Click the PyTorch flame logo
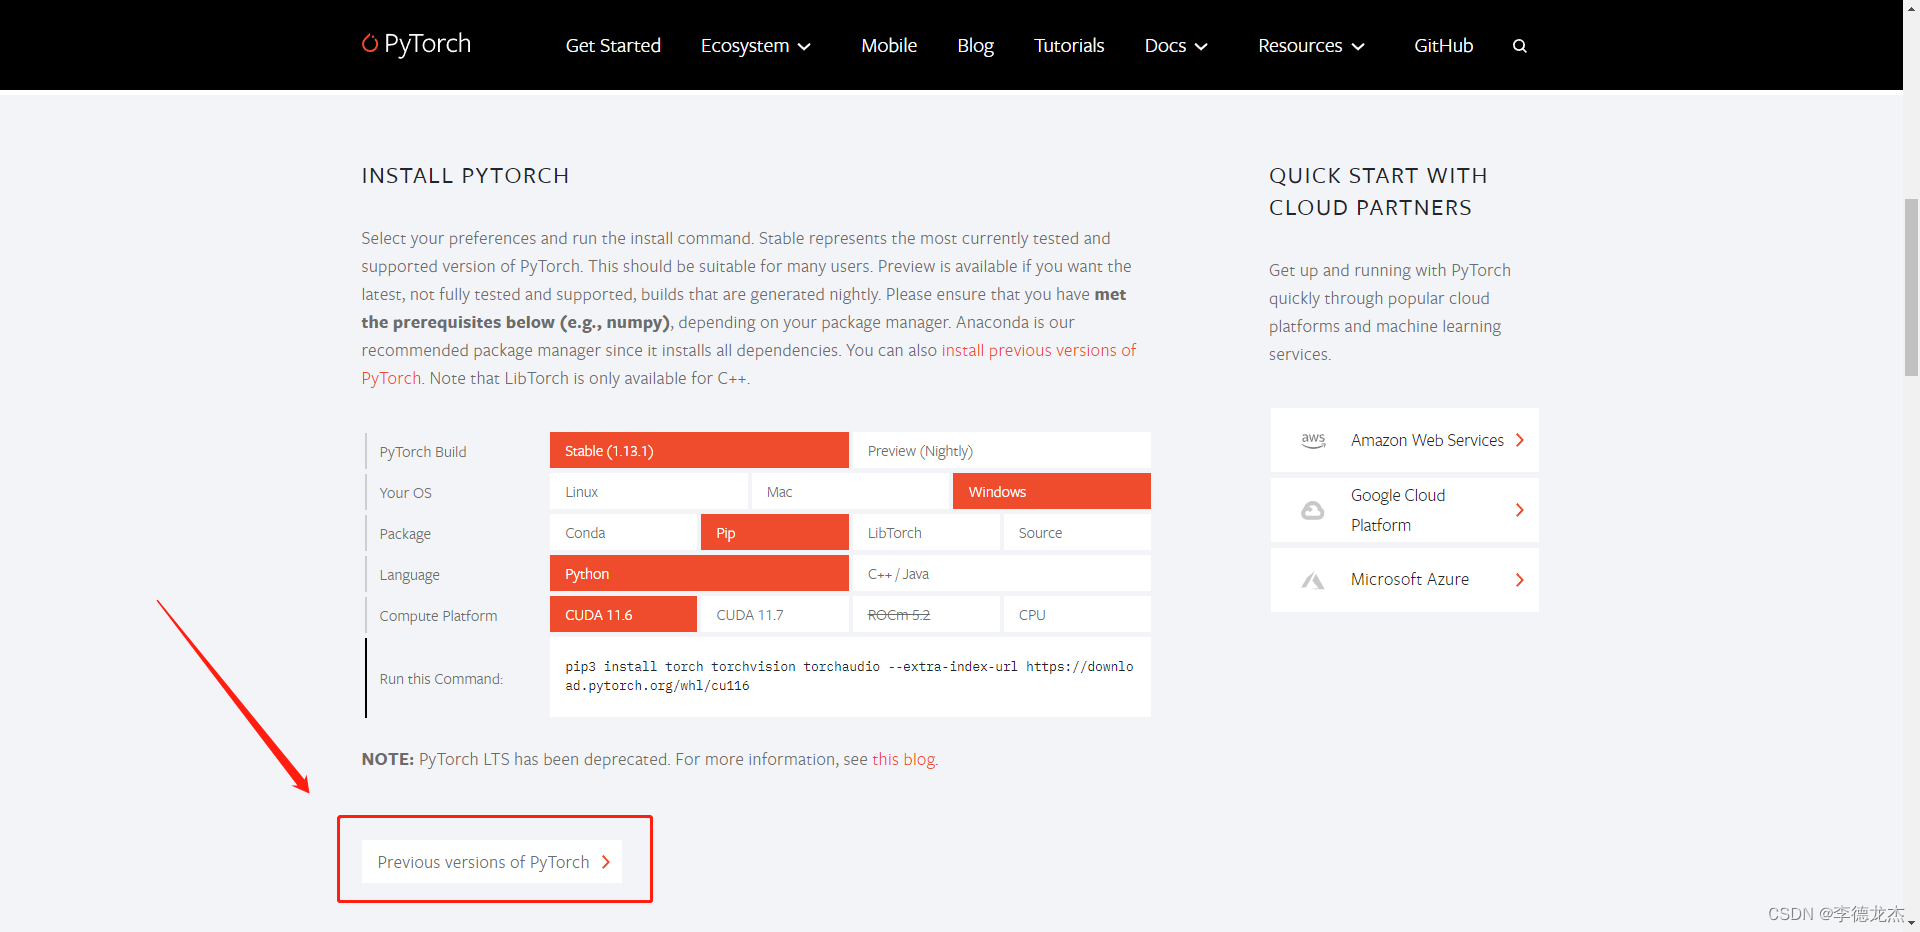The height and width of the screenshot is (932, 1920). click(370, 43)
